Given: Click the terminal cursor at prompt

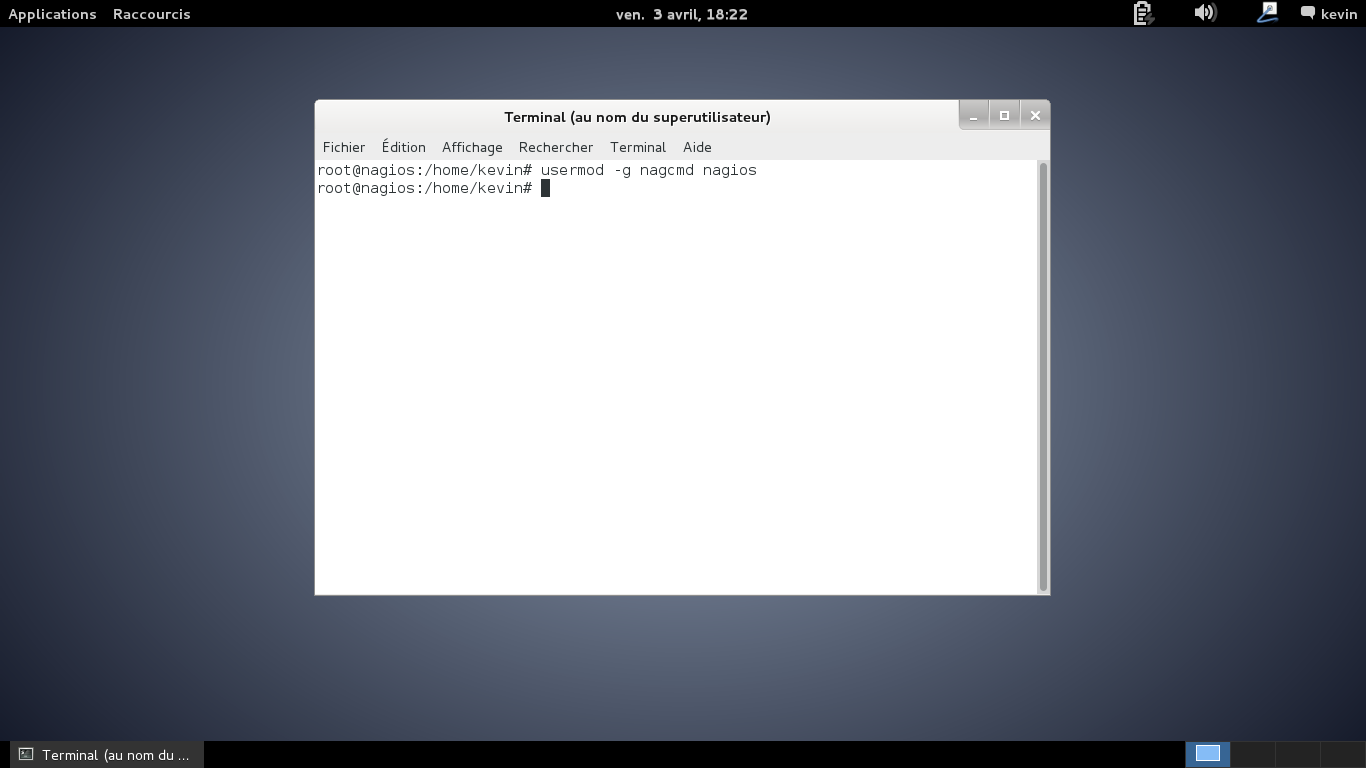Looking at the screenshot, I should (545, 188).
